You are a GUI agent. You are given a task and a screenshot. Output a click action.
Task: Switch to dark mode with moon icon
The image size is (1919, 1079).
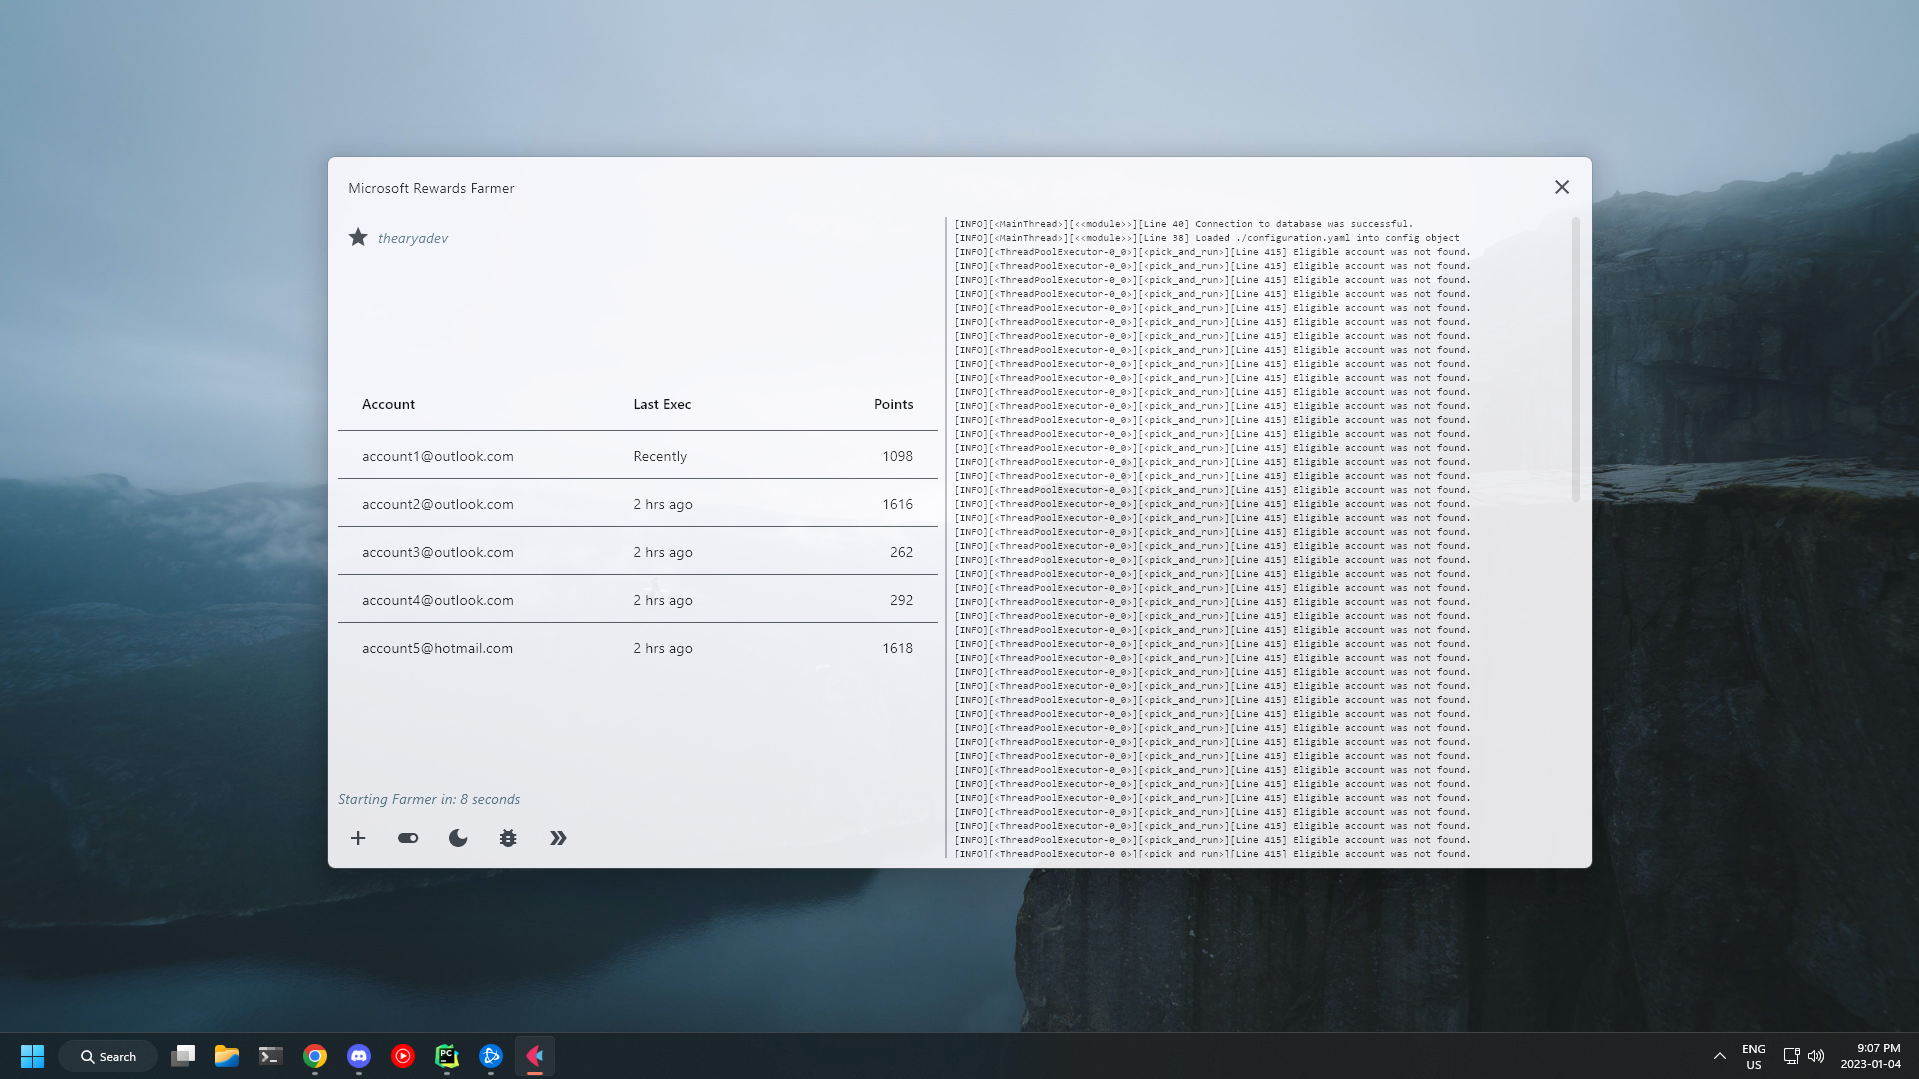coord(458,838)
